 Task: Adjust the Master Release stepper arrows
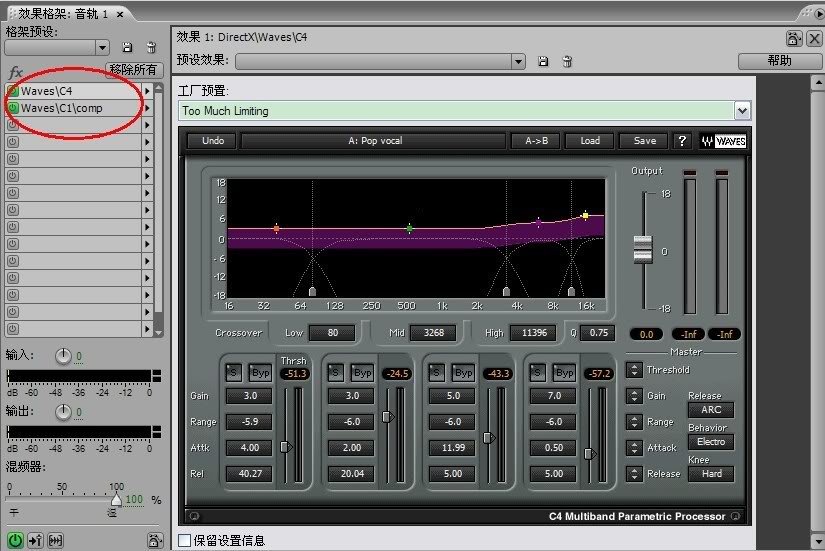pos(634,474)
